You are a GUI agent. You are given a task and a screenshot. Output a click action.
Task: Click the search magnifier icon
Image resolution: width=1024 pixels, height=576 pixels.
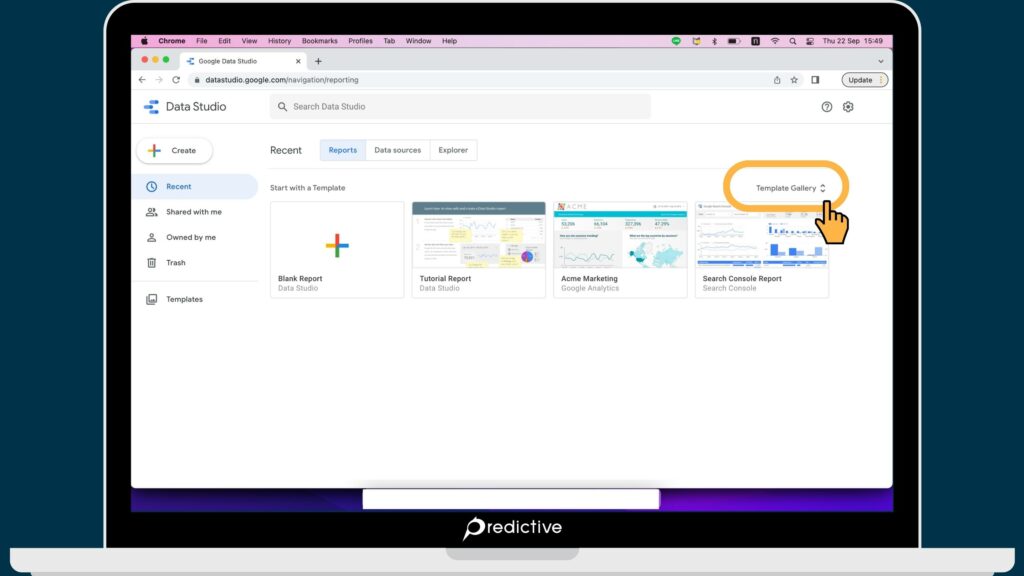pos(283,106)
